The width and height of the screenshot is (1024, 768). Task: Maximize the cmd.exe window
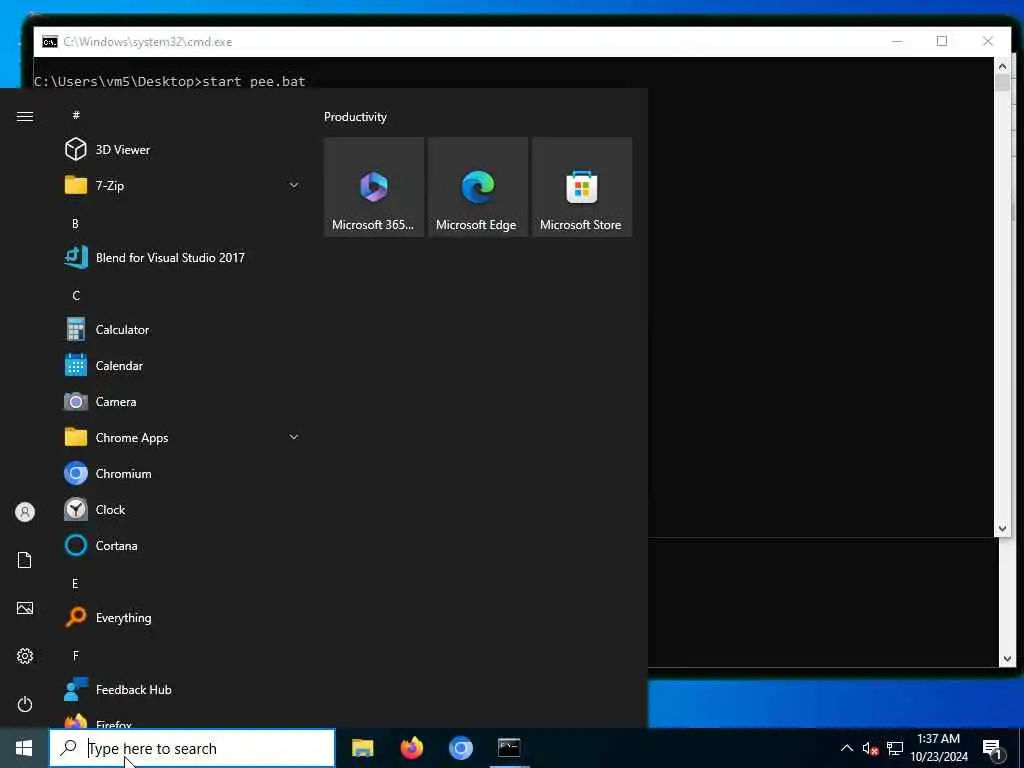942,41
